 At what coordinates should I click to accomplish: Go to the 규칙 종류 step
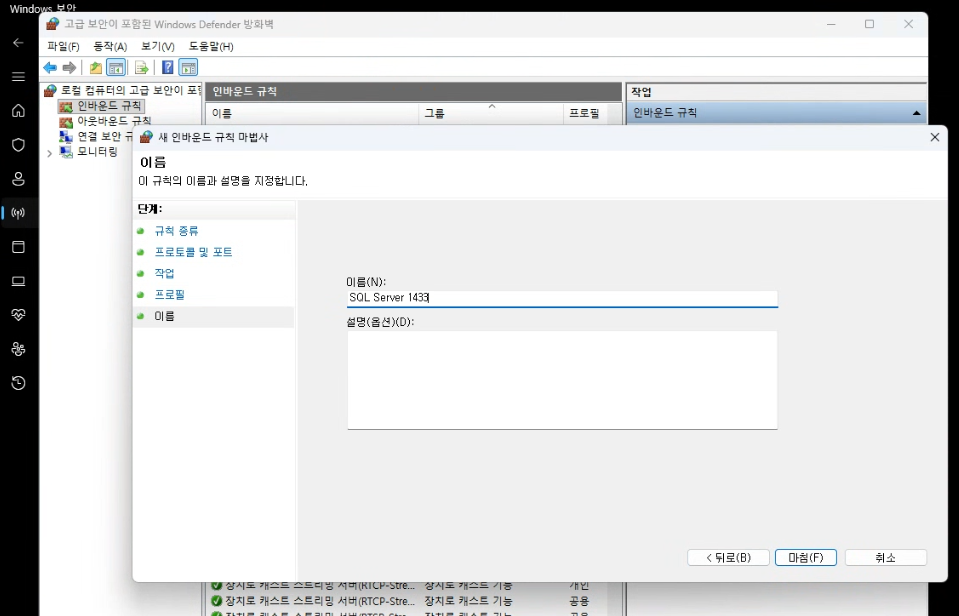coord(176,231)
